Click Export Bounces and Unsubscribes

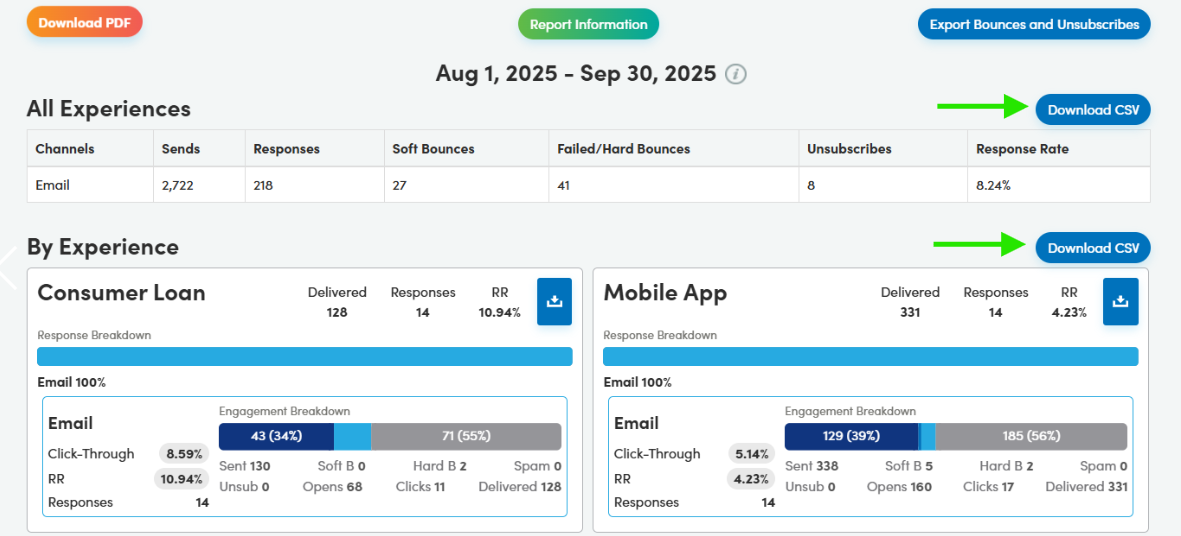click(x=1034, y=25)
